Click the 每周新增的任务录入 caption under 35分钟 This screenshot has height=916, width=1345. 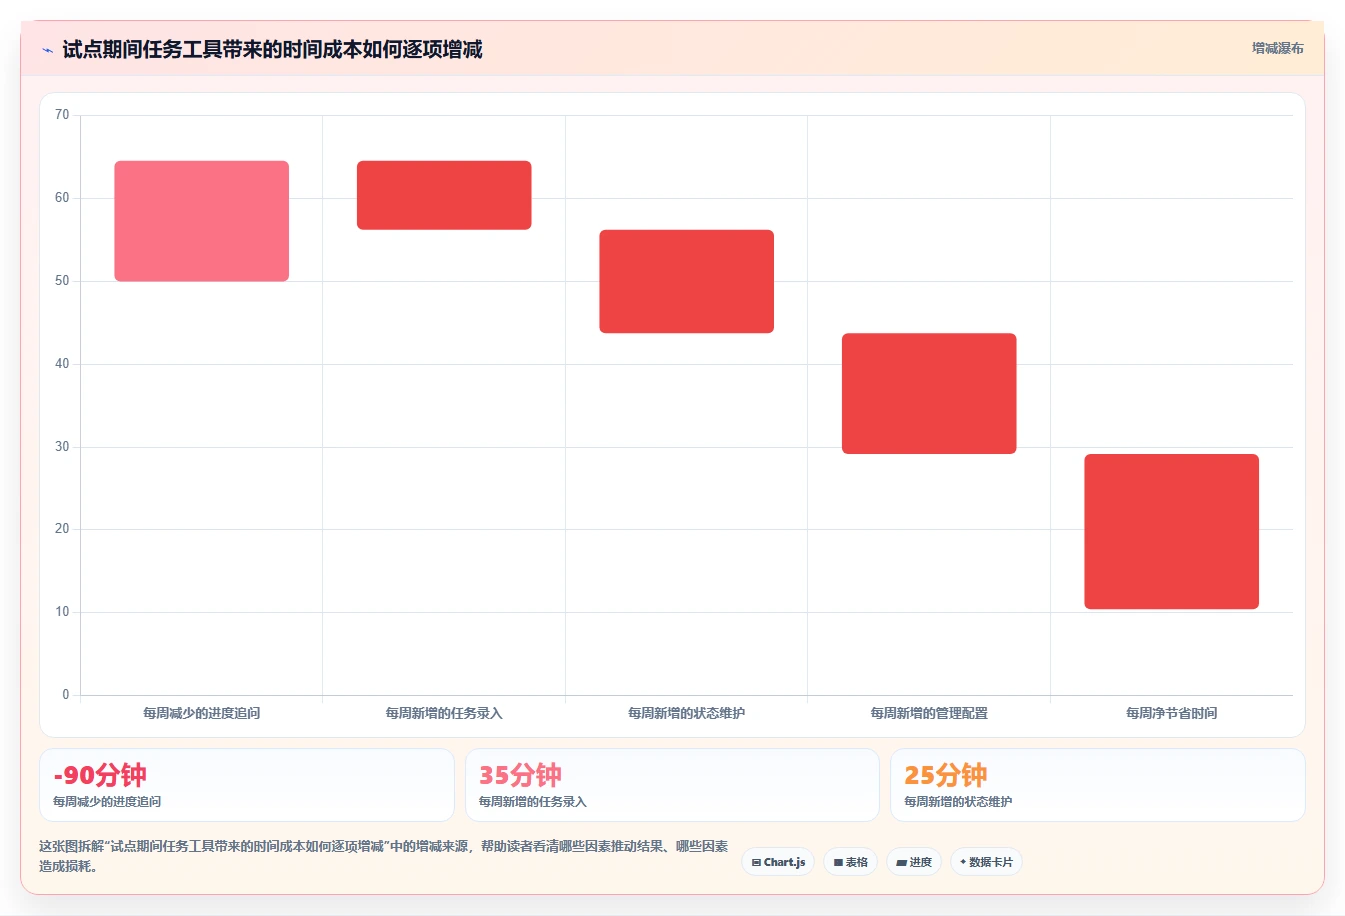533,802
